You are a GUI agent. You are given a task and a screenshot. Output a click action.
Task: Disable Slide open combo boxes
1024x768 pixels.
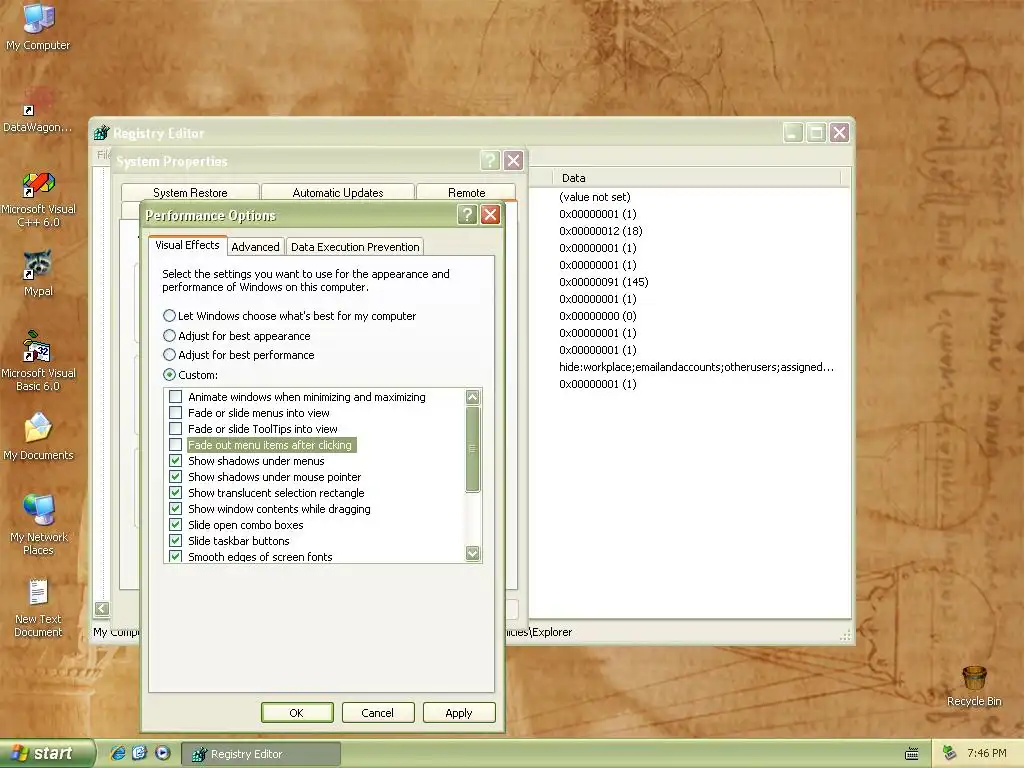pos(175,524)
